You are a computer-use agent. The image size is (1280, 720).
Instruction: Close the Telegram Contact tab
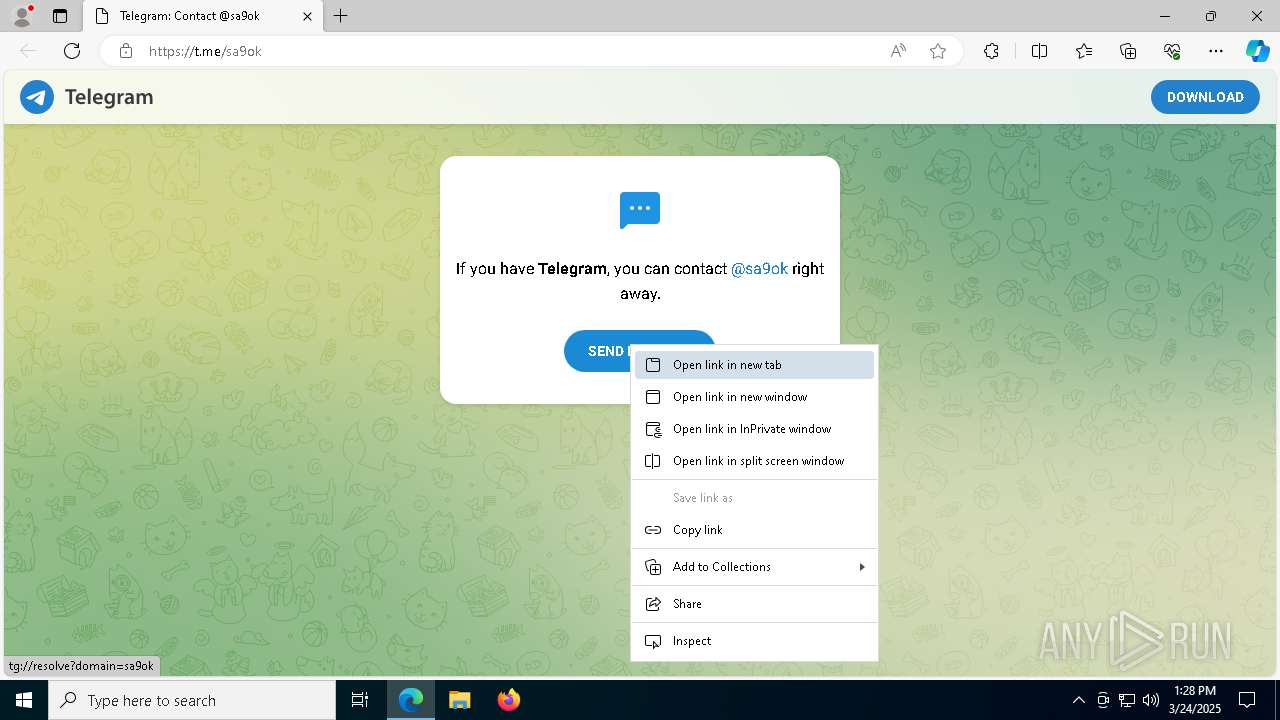(308, 16)
